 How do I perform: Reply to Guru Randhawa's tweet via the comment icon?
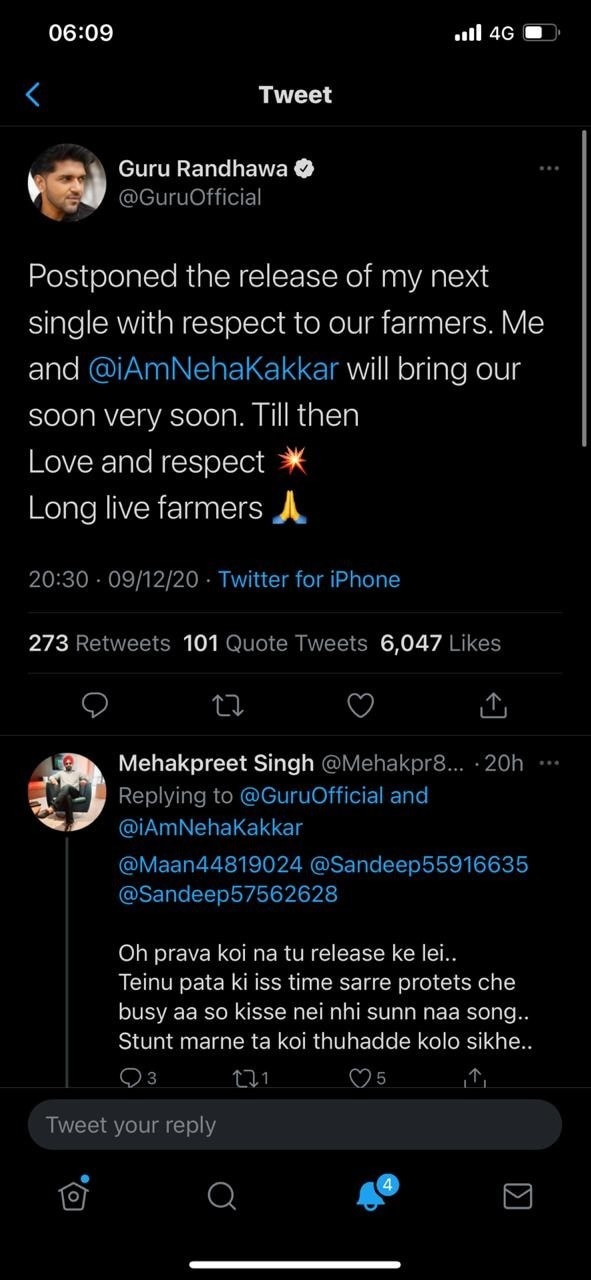[x=94, y=706]
